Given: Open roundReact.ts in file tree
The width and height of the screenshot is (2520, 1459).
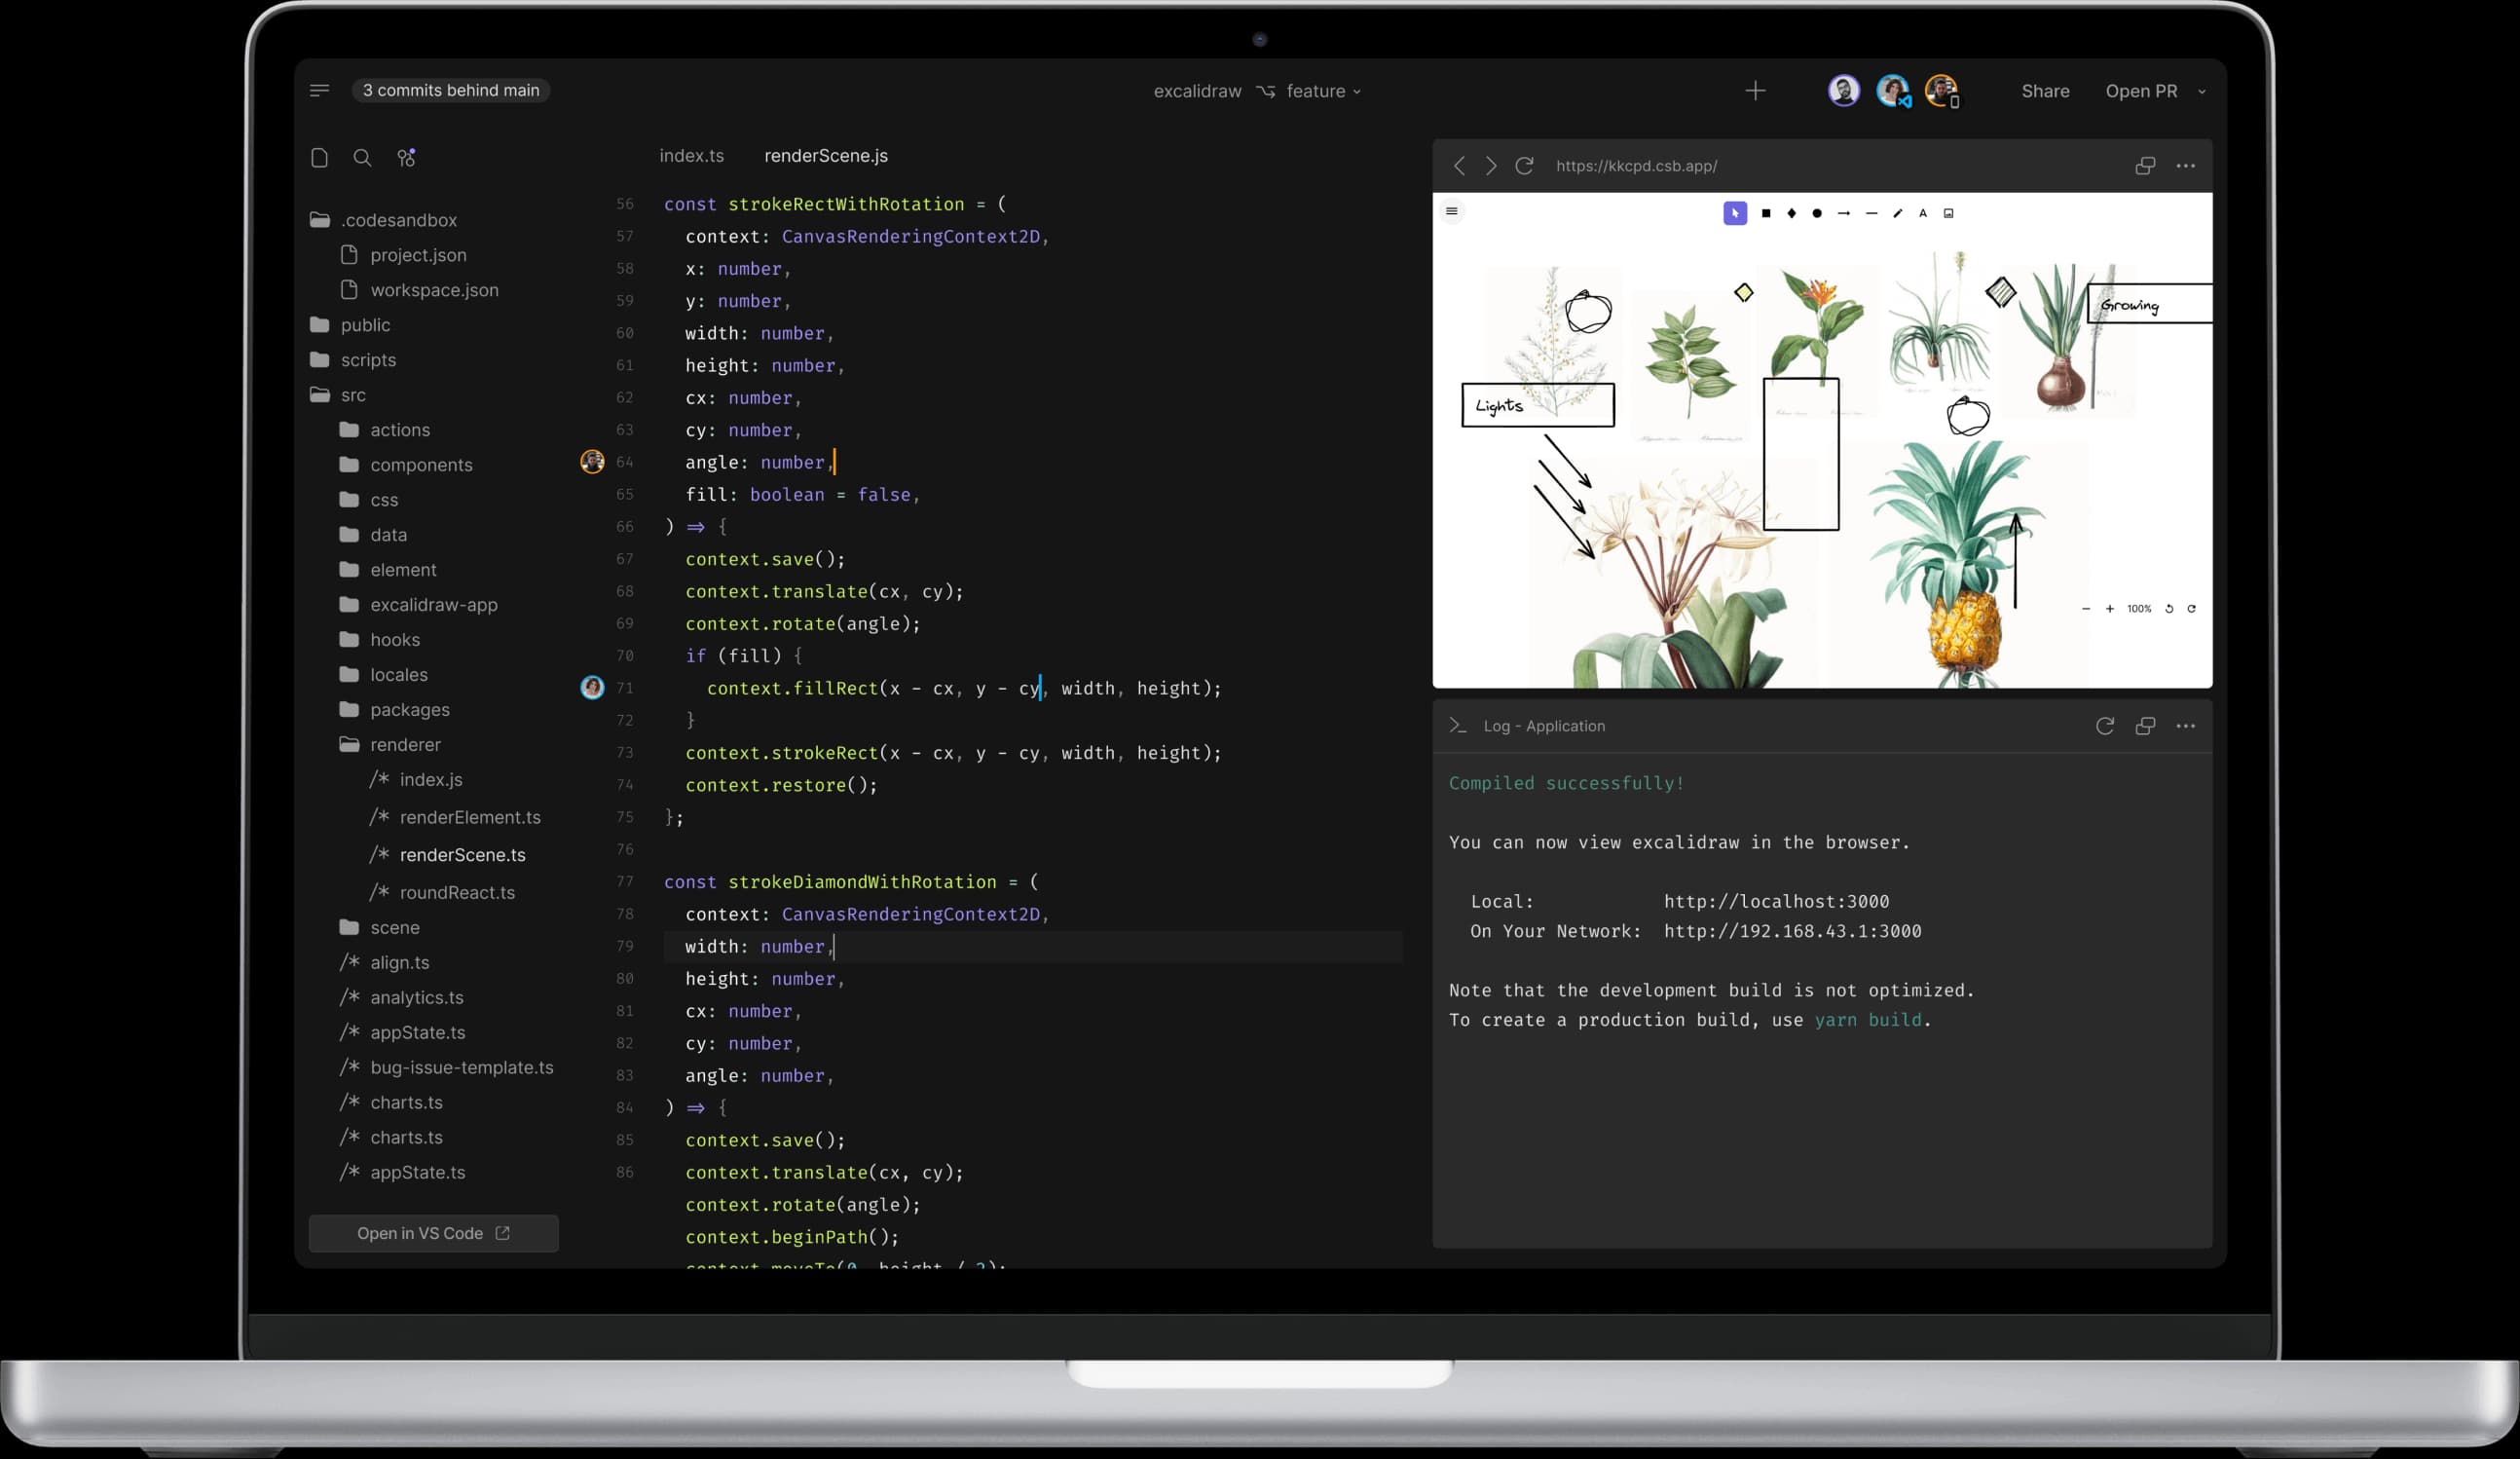Looking at the screenshot, I should pos(442,892).
